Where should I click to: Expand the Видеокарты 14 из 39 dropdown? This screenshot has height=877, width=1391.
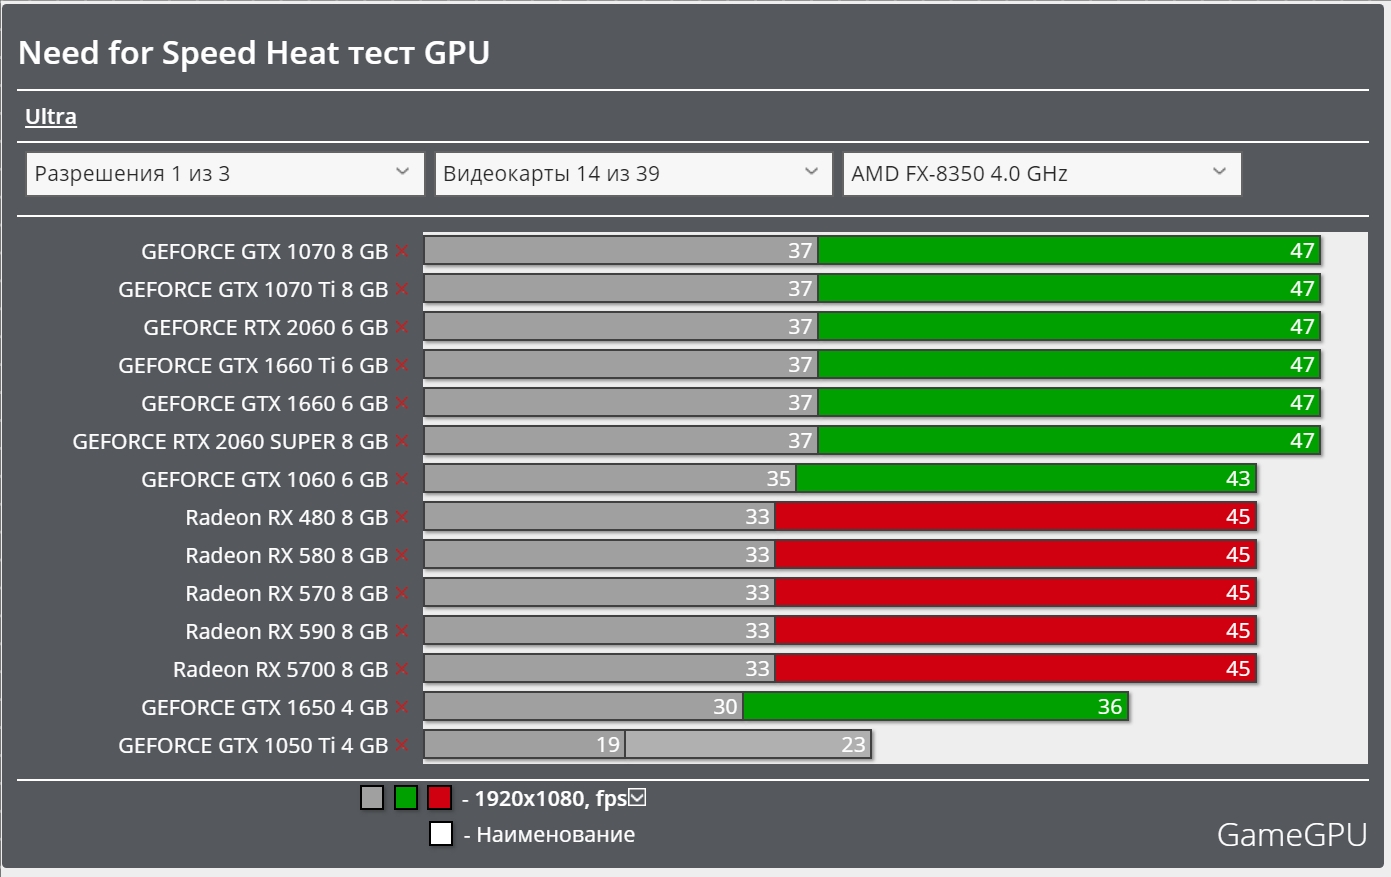(633, 174)
